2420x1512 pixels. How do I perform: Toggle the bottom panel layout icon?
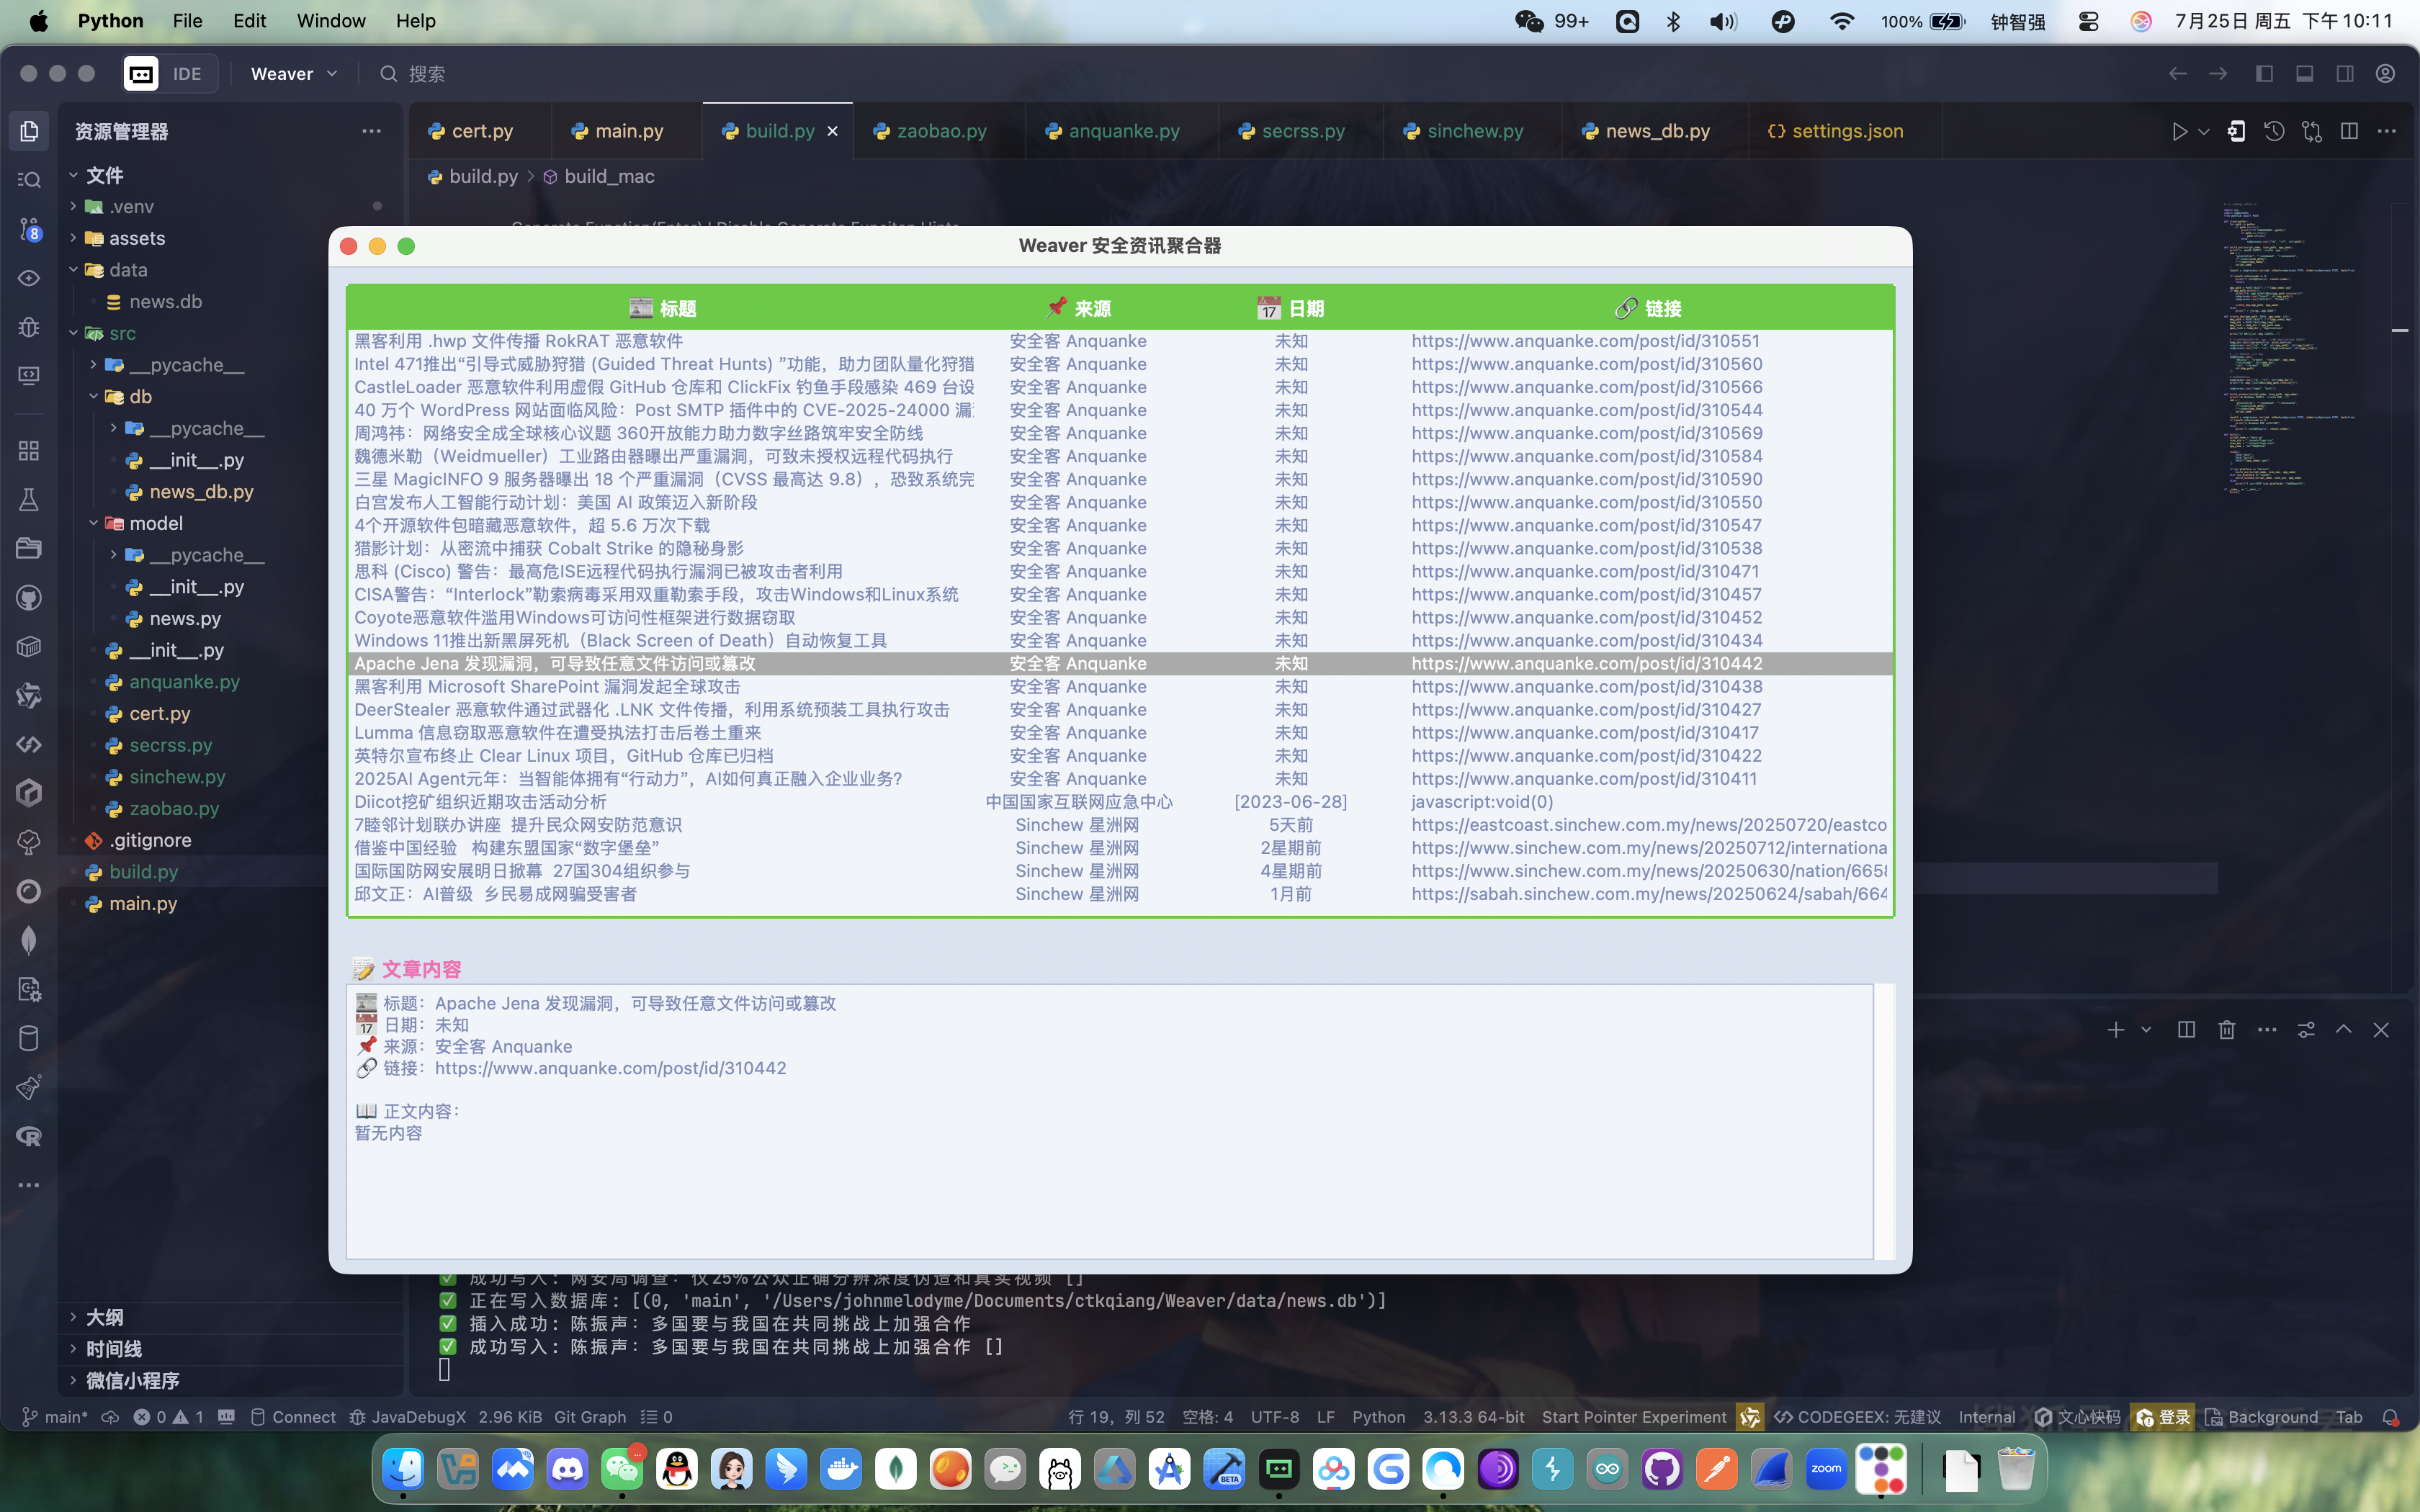tap(2305, 74)
